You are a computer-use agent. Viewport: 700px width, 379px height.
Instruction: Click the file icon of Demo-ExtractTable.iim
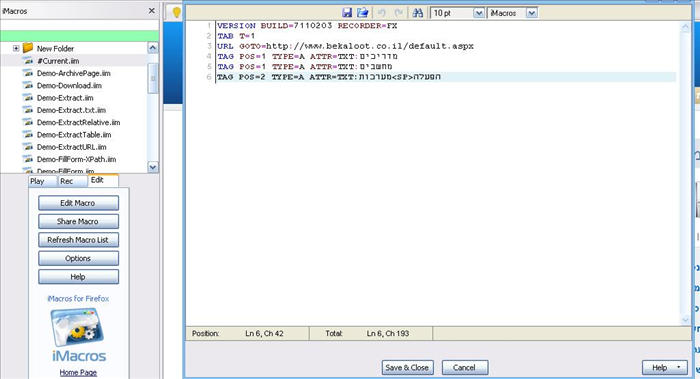click(28, 134)
